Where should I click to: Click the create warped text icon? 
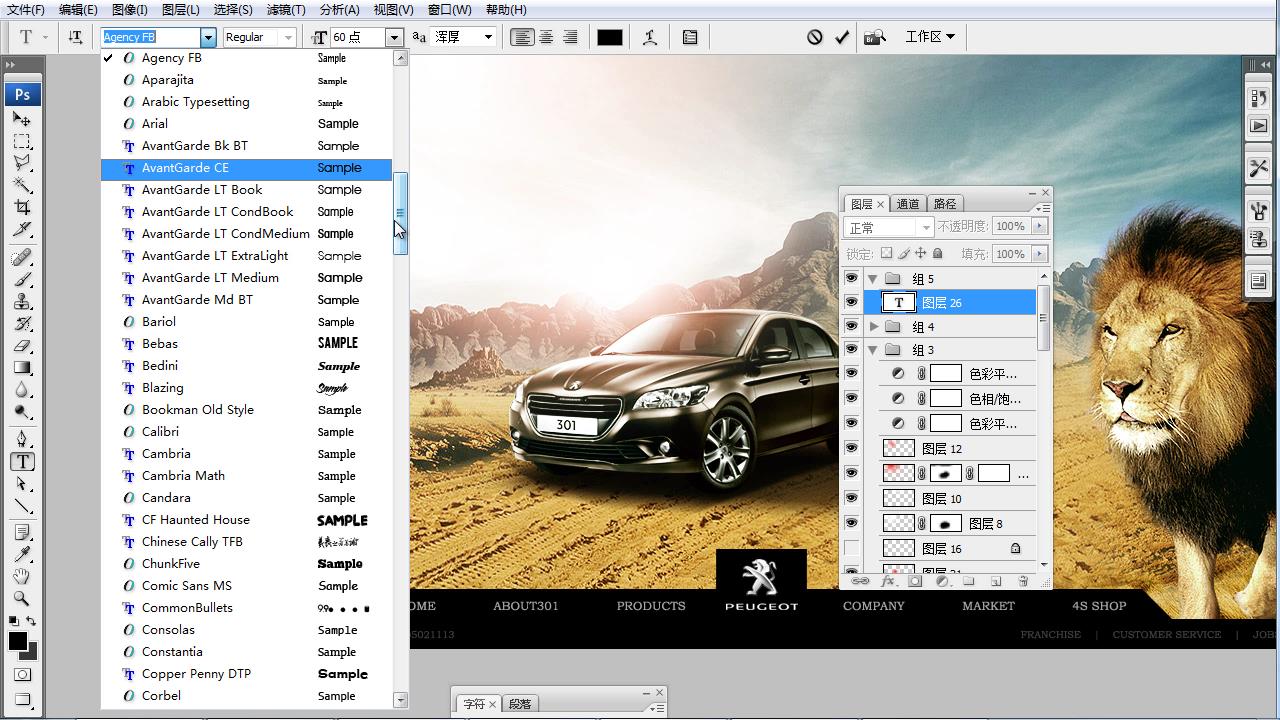(650, 37)
